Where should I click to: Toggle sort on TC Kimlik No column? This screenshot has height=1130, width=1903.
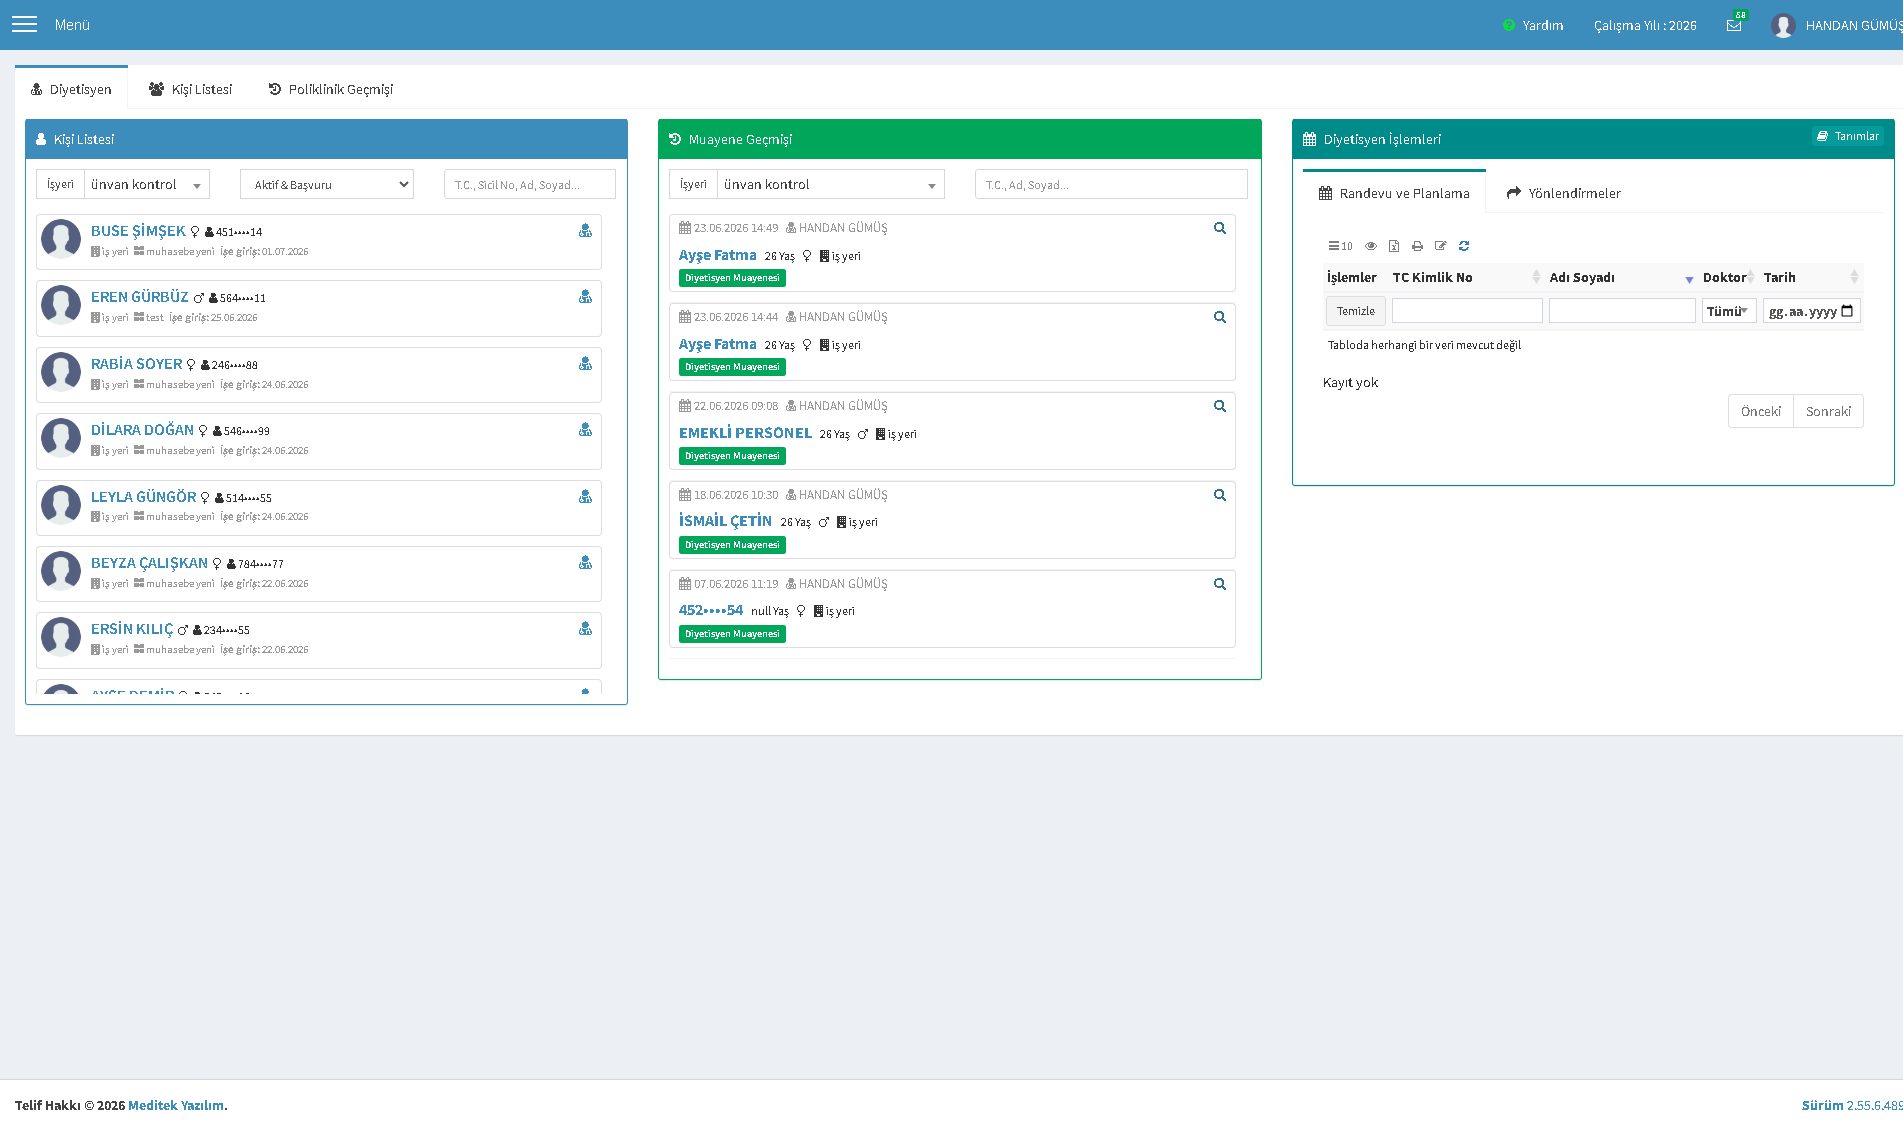[x=1467, y=278]
